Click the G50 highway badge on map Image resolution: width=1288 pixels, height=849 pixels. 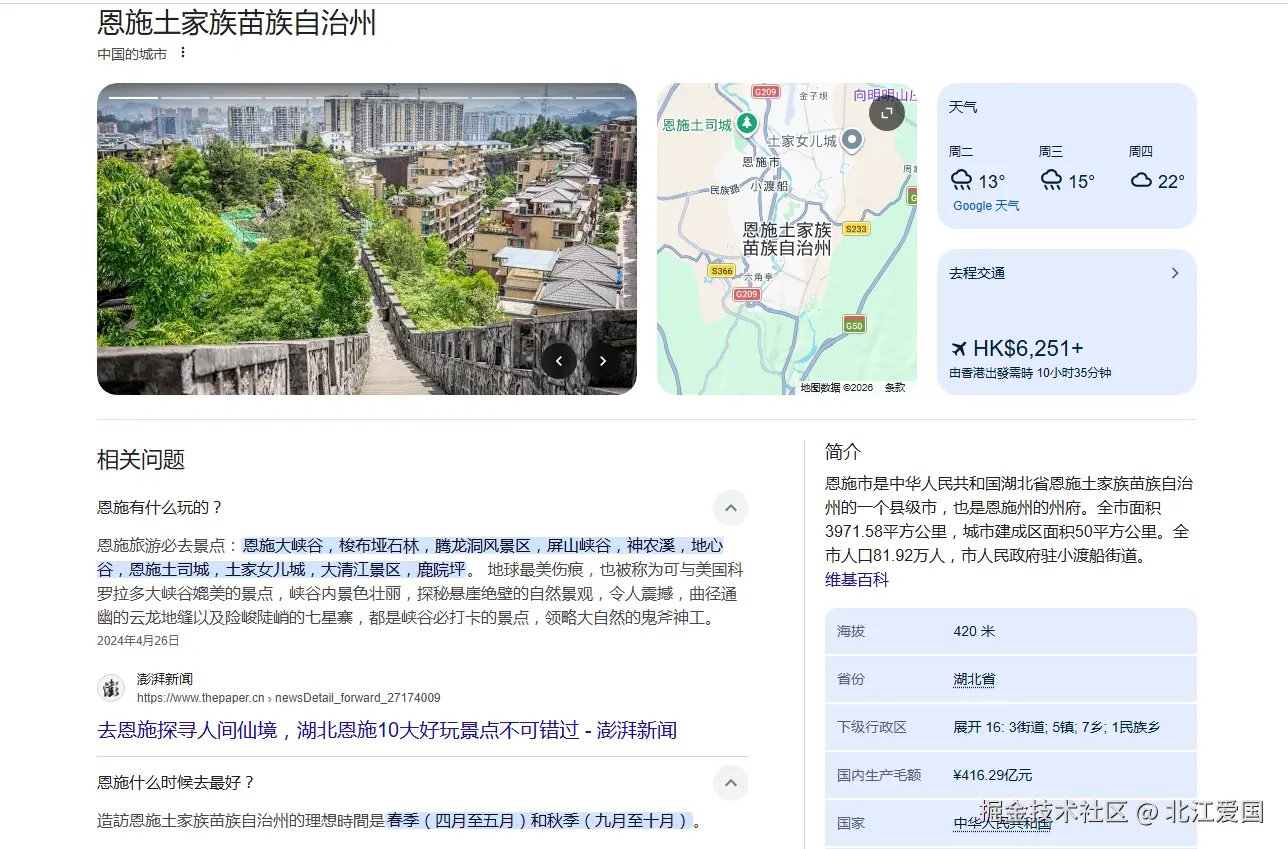(853, 325)
